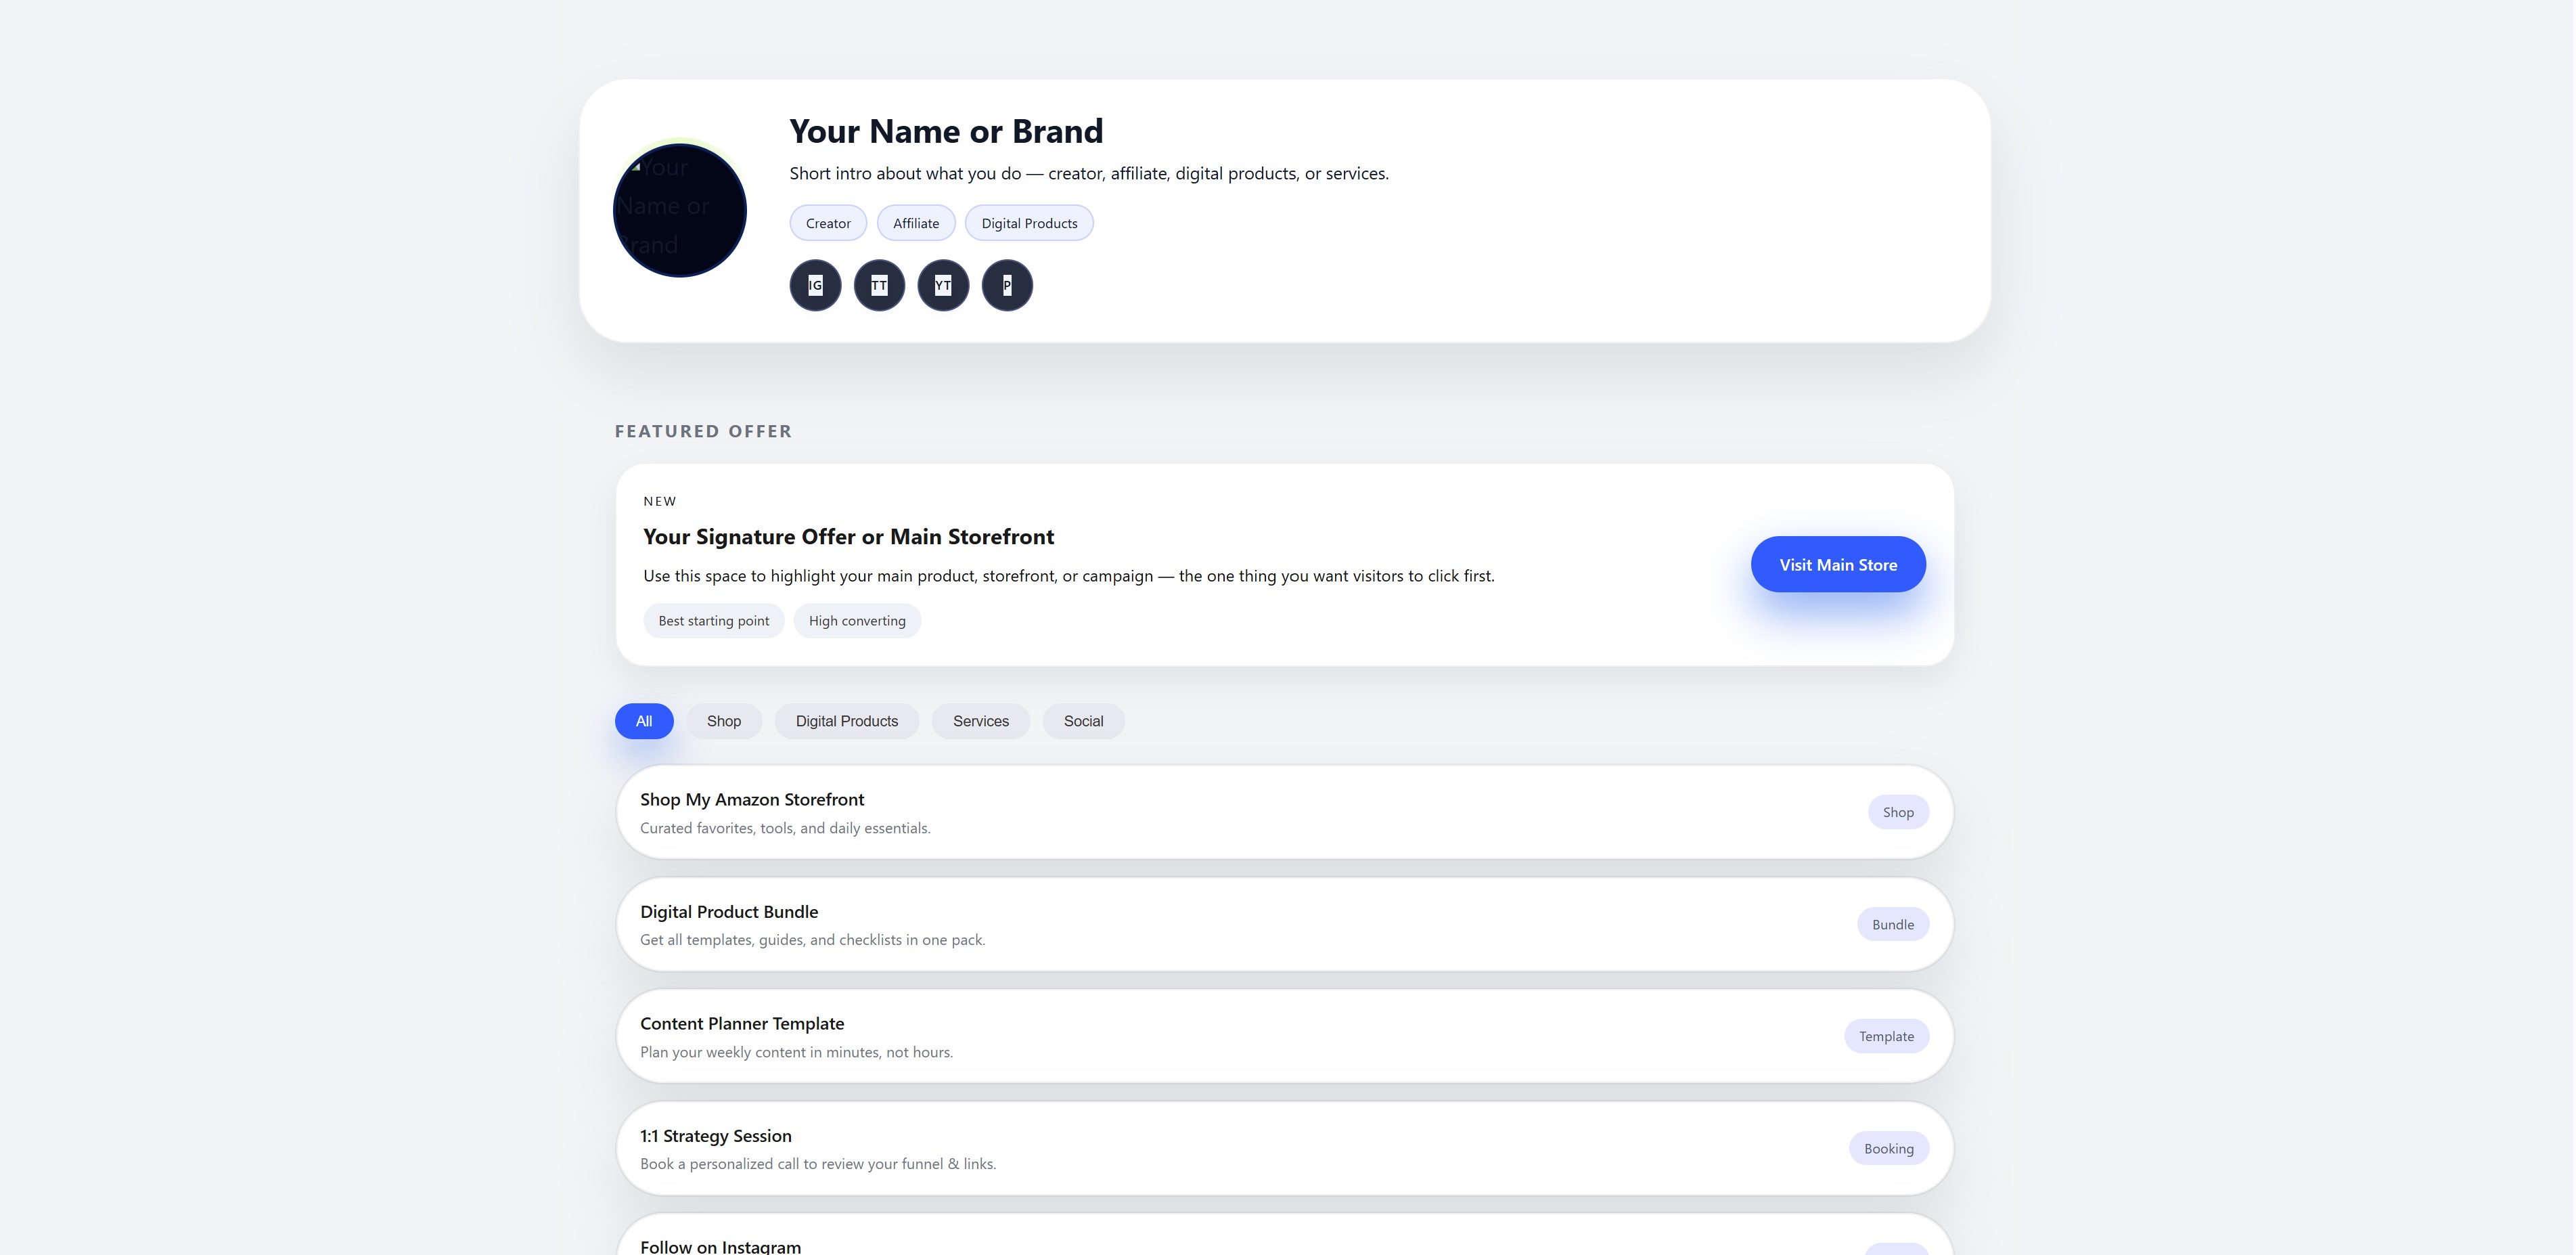This screenshot has width=2576, height=1255.
Task: Select the Digital Products filter
Action: tap(846, 720)
